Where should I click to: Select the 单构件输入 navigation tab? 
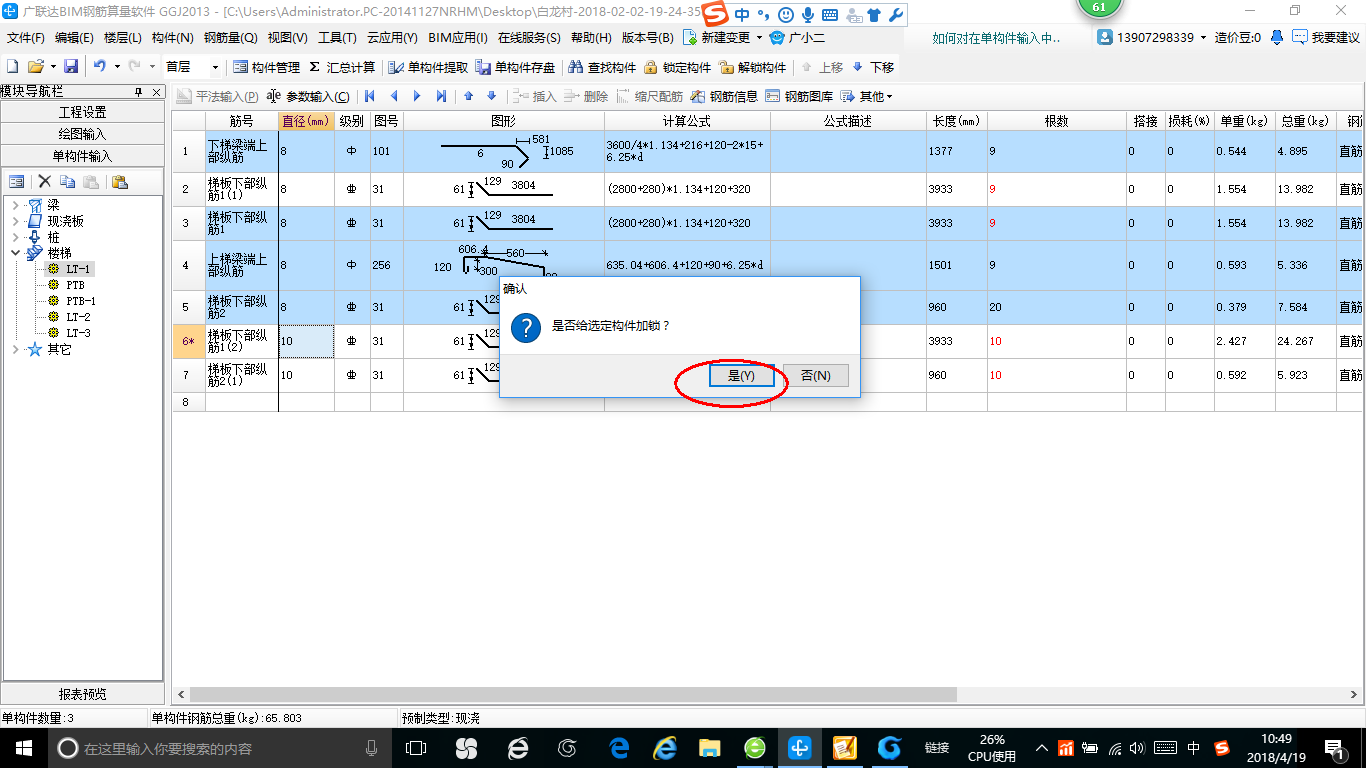82,156
